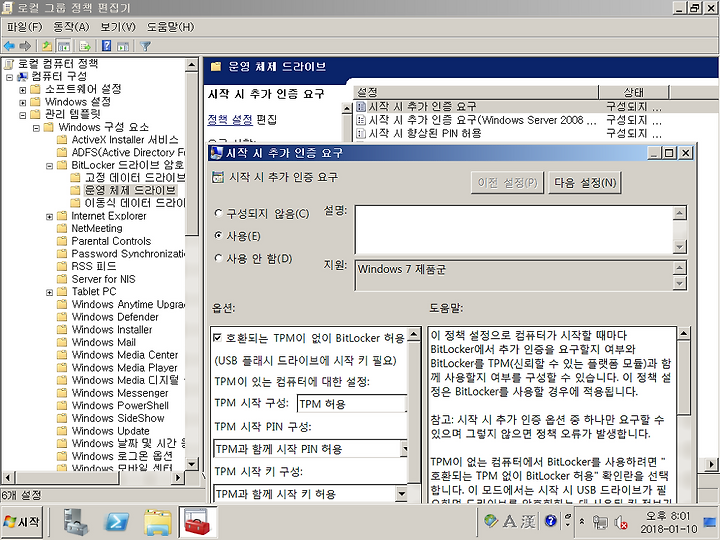720x540 pixels.
Task: Click the muted speaker tray icon
Action: click(620, 522)
